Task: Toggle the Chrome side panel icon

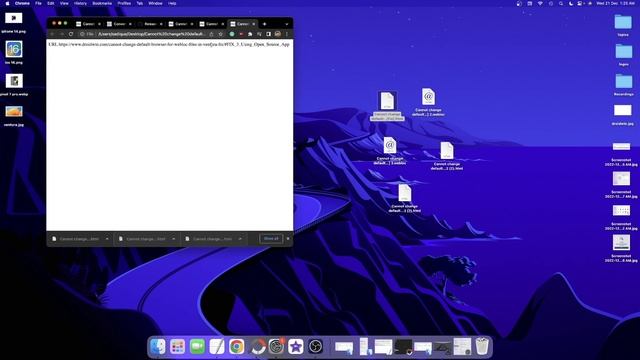Action: tap(268, 34)
